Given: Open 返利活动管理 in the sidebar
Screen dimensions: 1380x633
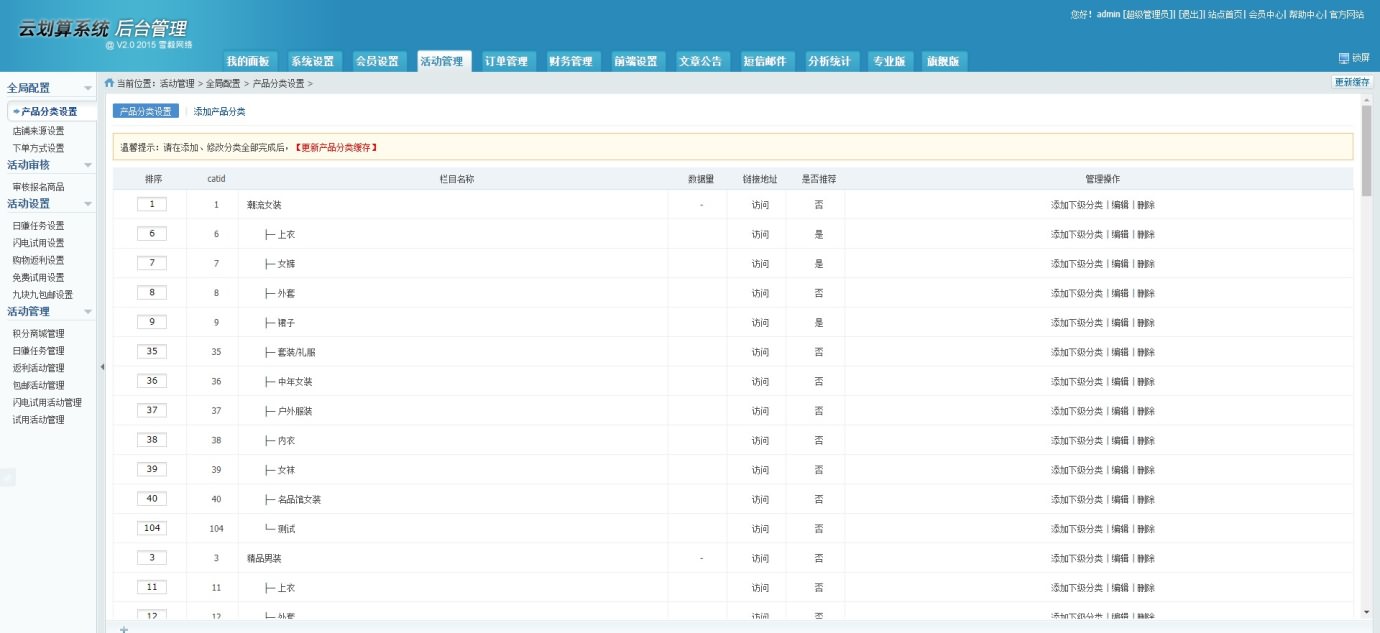Looking at the screenshot, I should (x=38, y=368).
